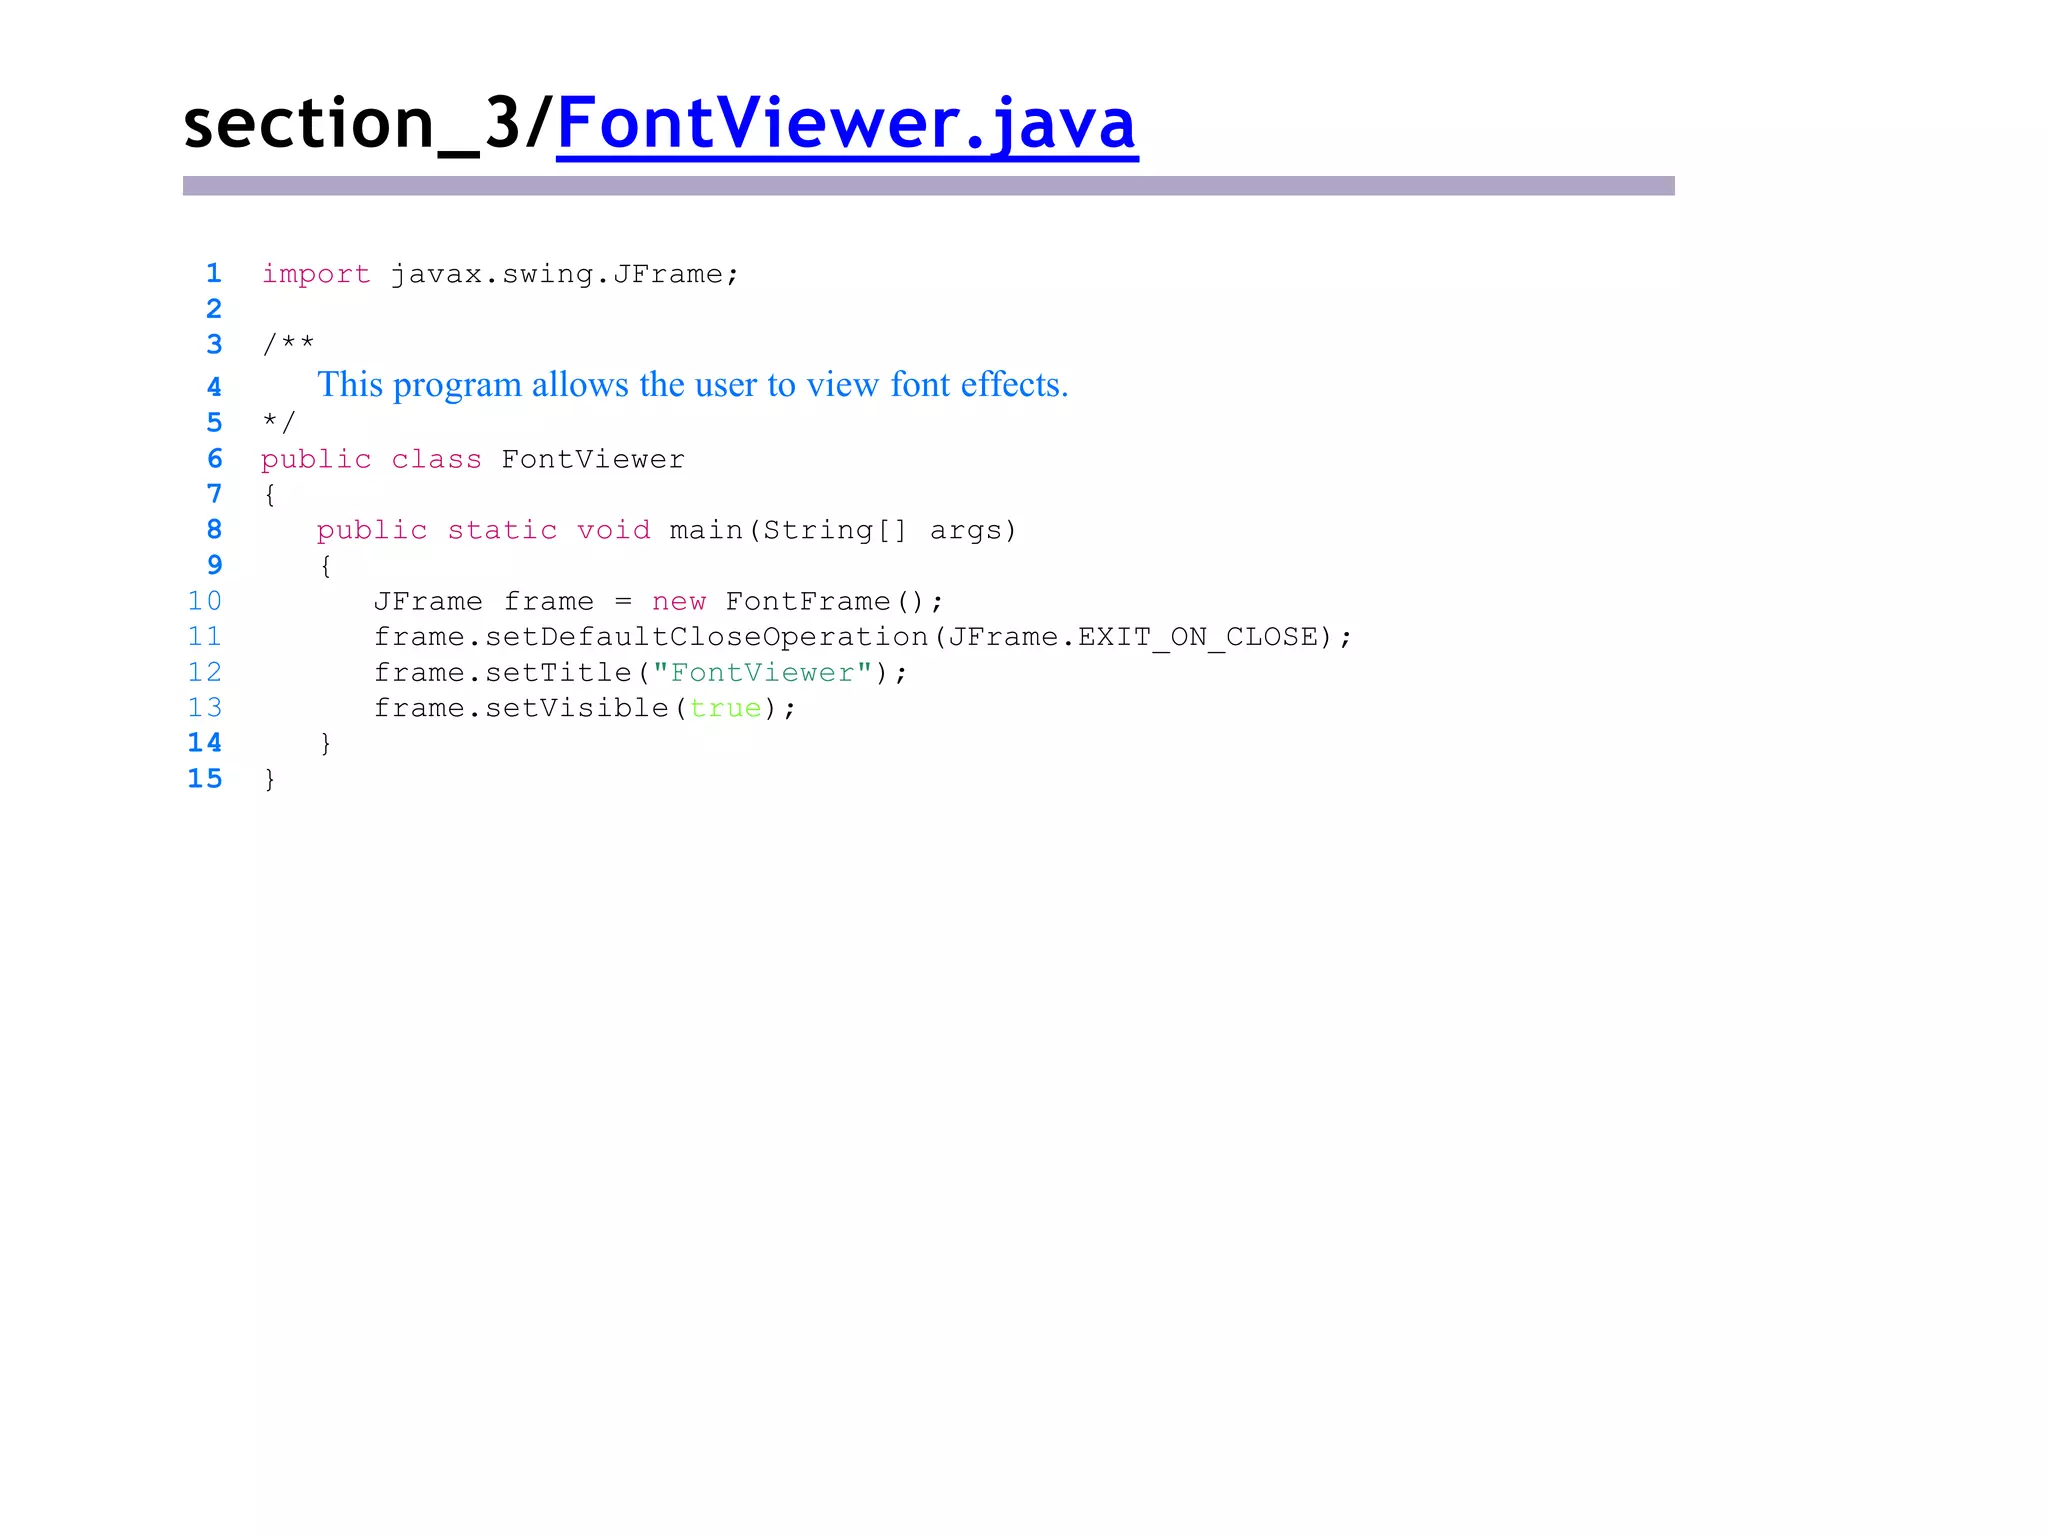
Task: Click the '/**' comment opener on line 3
Action: (288, 344)
